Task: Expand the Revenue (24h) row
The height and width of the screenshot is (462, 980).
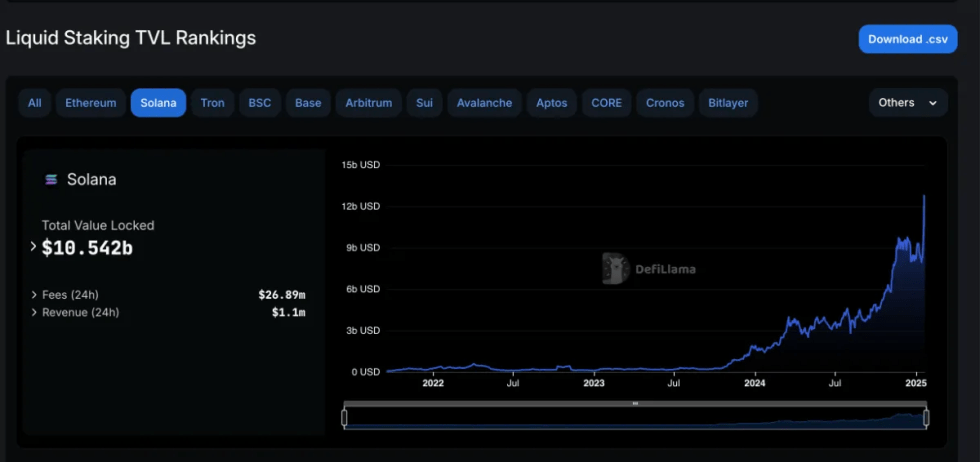Action: pos(34,313)
